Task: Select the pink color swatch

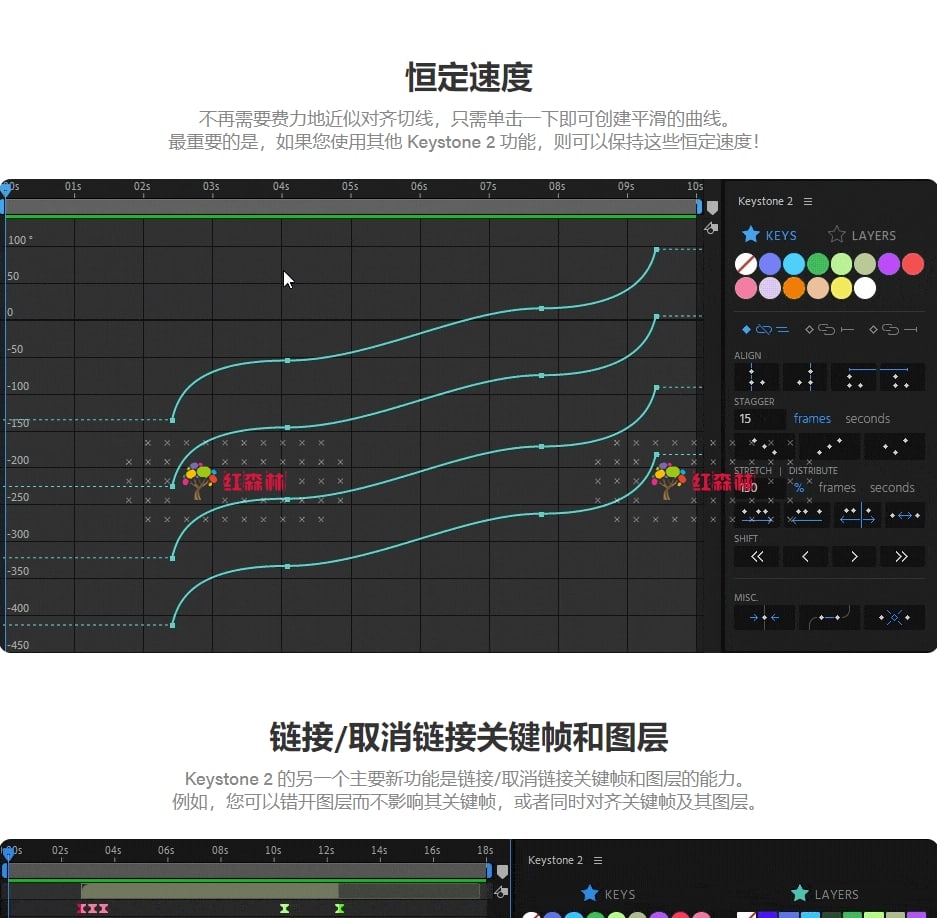Action: click(746, 288)
